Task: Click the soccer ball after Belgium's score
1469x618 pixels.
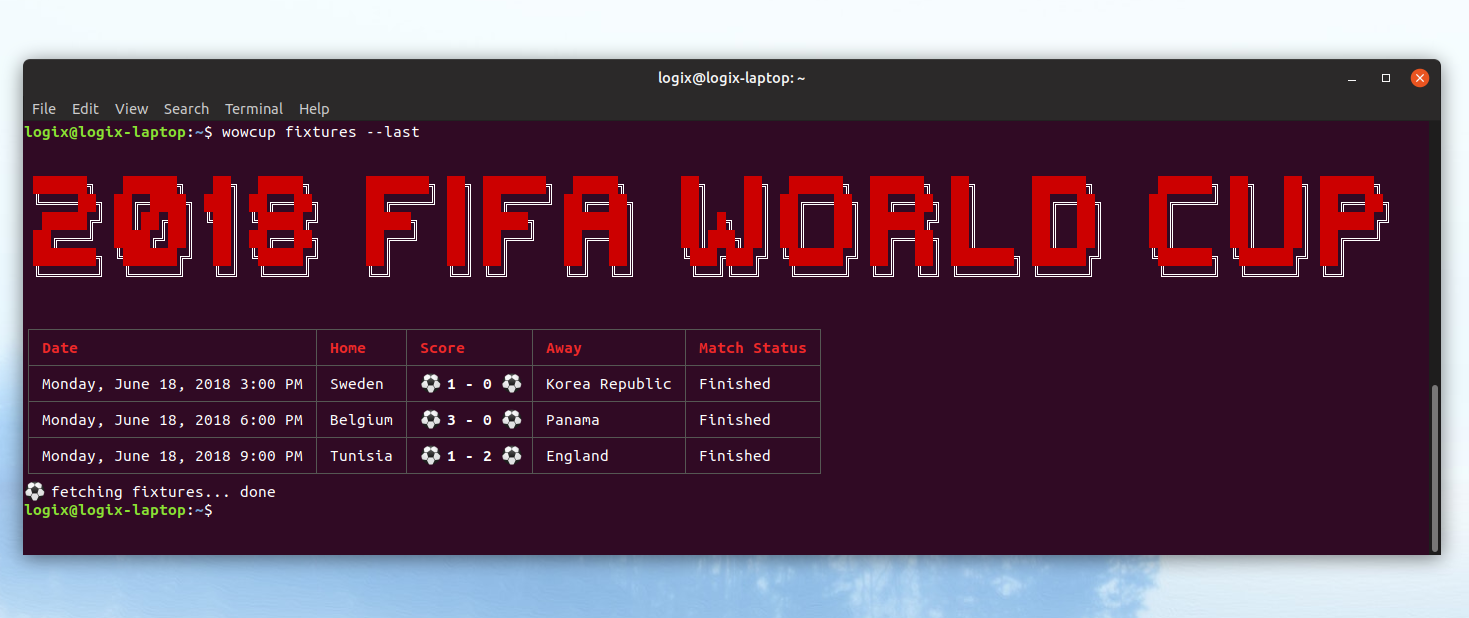Action: click(511, 419)
